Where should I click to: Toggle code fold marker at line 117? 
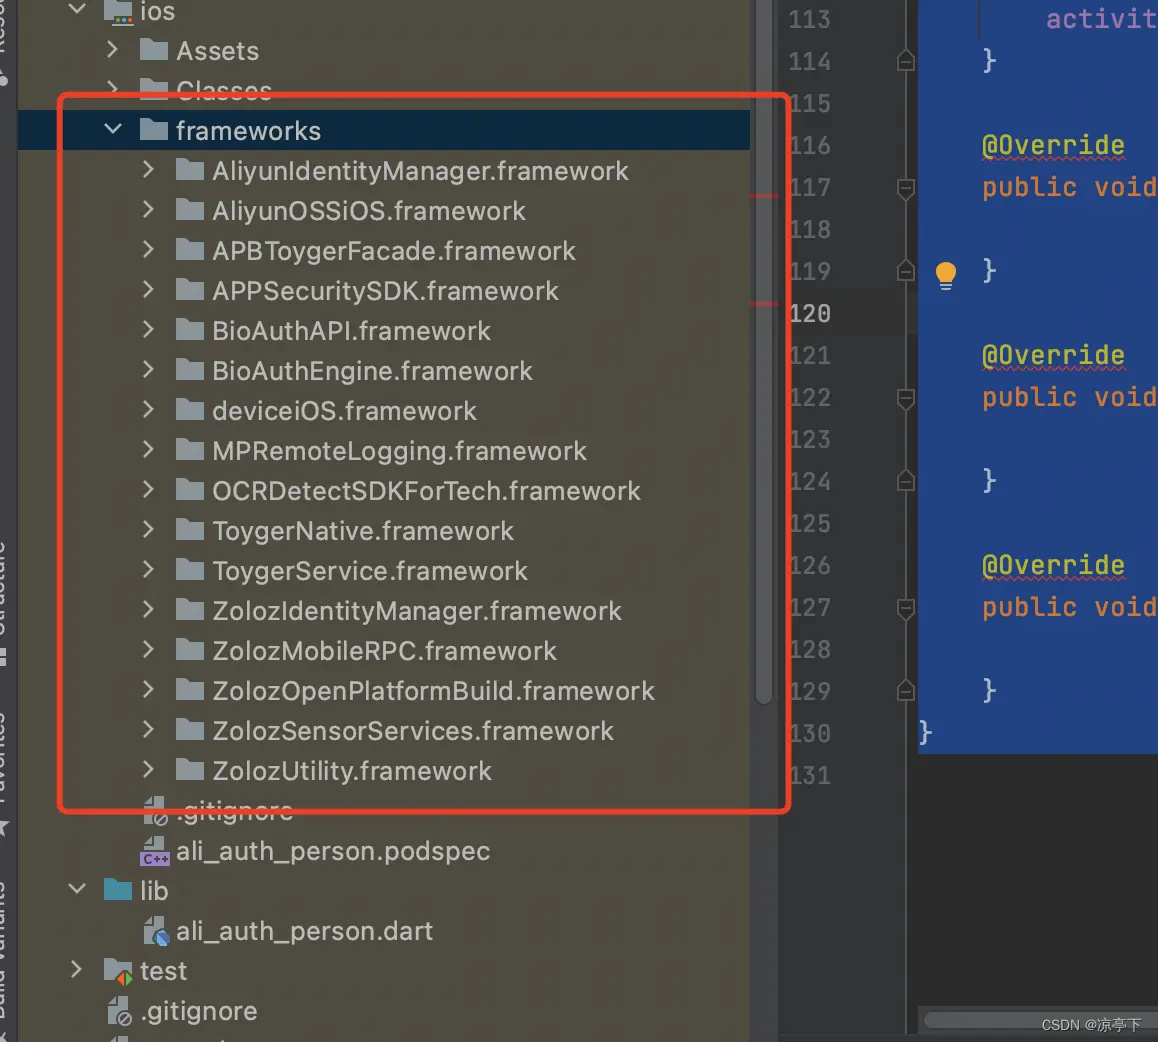click(905, 188)
